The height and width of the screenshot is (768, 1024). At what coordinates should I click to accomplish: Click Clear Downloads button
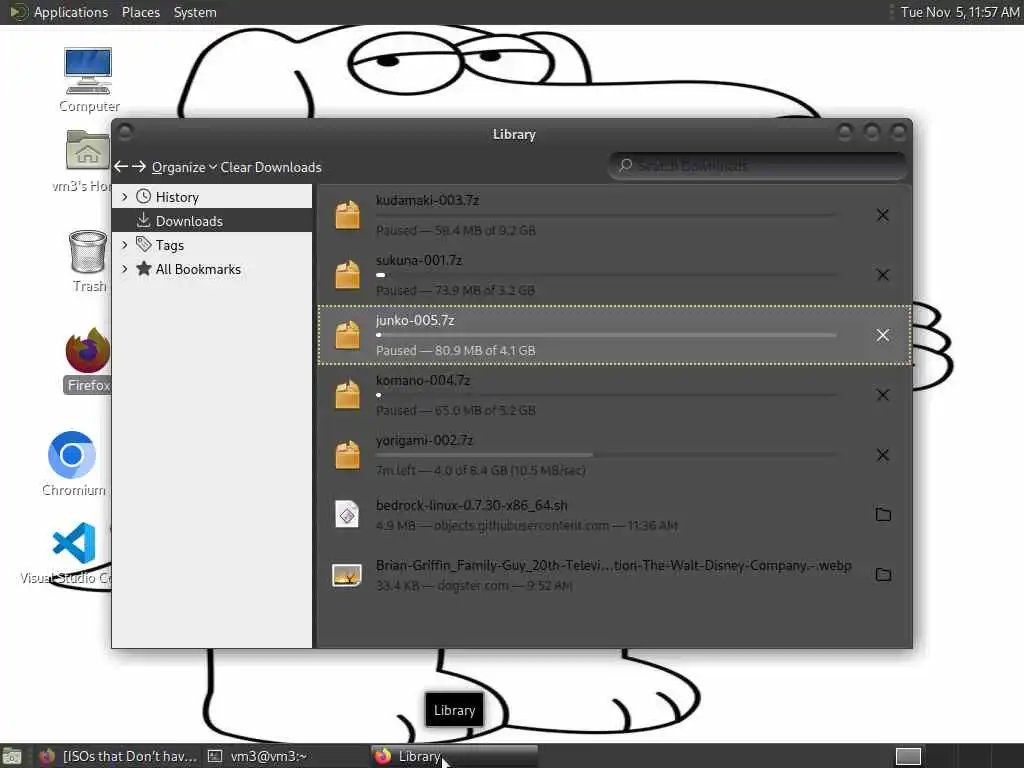pos(270,167)
